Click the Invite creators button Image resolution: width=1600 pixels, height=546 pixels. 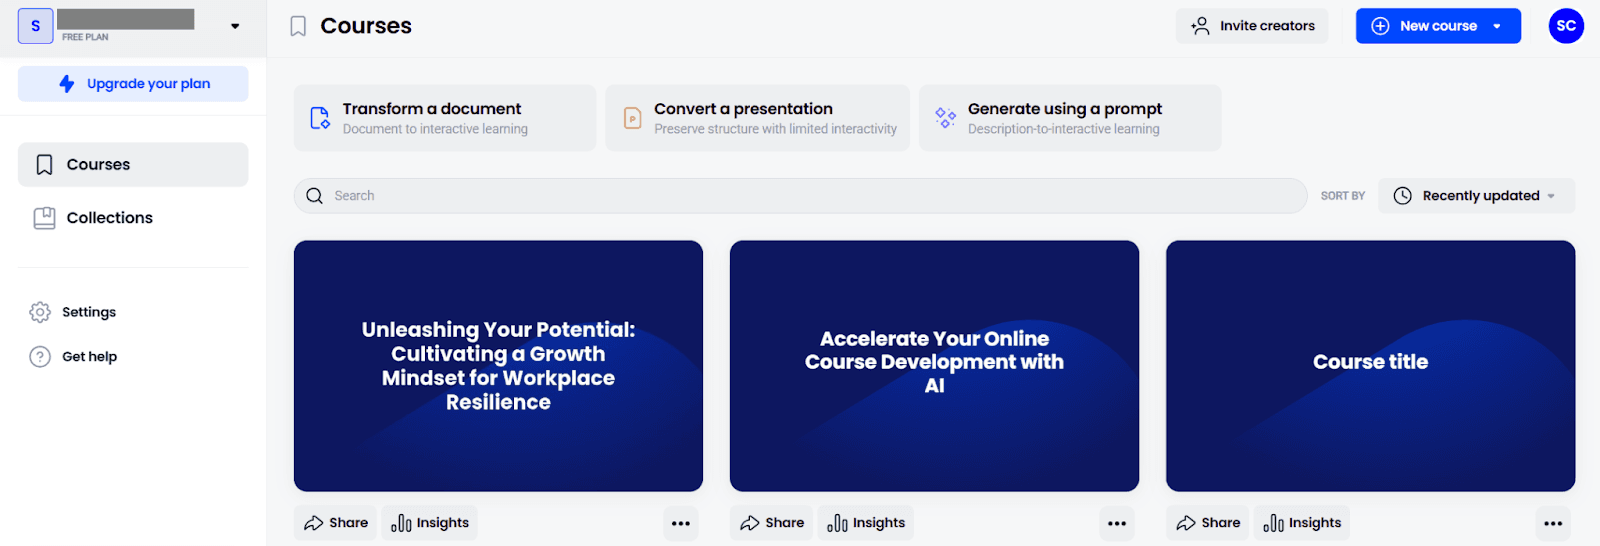point(1252,26)
